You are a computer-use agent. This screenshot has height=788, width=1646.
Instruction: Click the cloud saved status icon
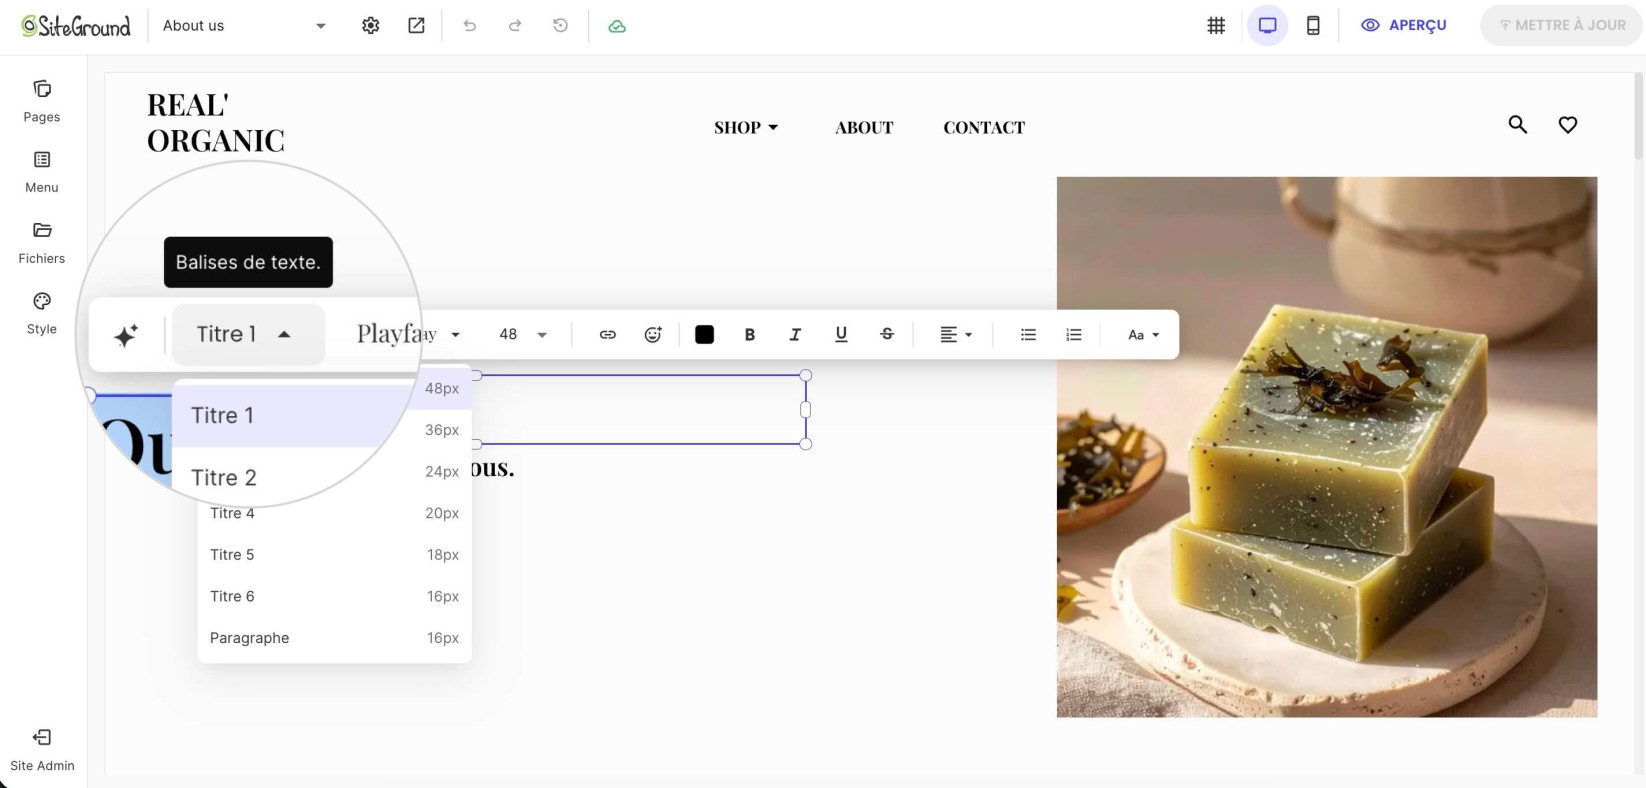tap(617, 26)
